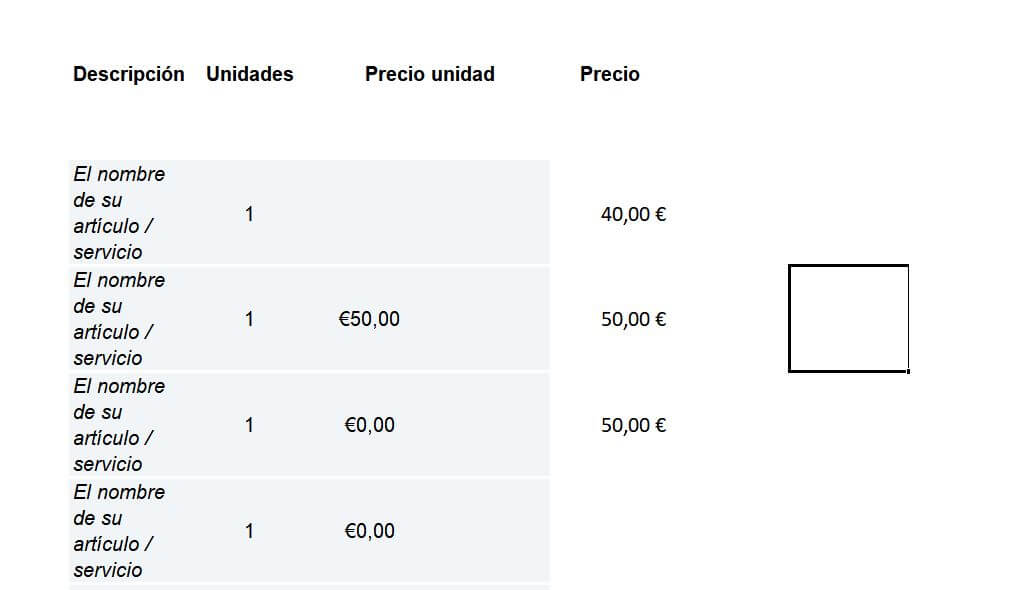Viewport: 1010px width, 590px height.
Task: Click the empty unit price in first row
Action: [x=370, y=213]
